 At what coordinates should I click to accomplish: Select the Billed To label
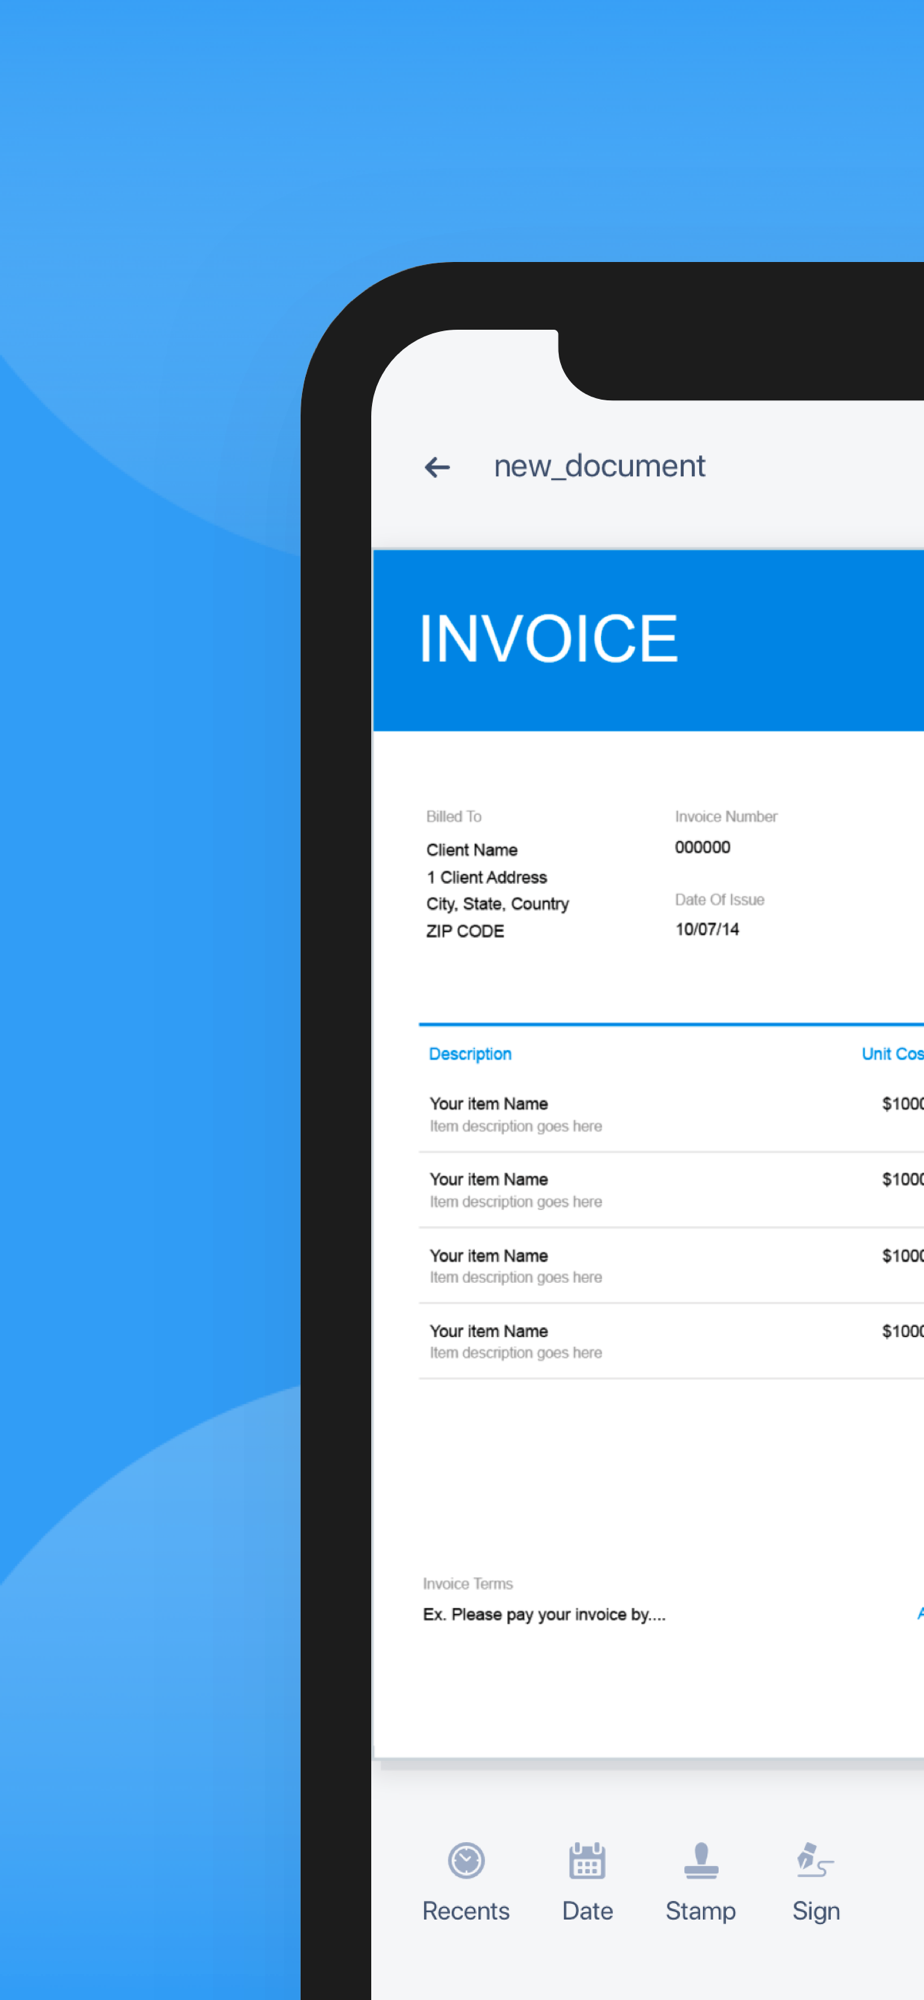click(454, 816)
